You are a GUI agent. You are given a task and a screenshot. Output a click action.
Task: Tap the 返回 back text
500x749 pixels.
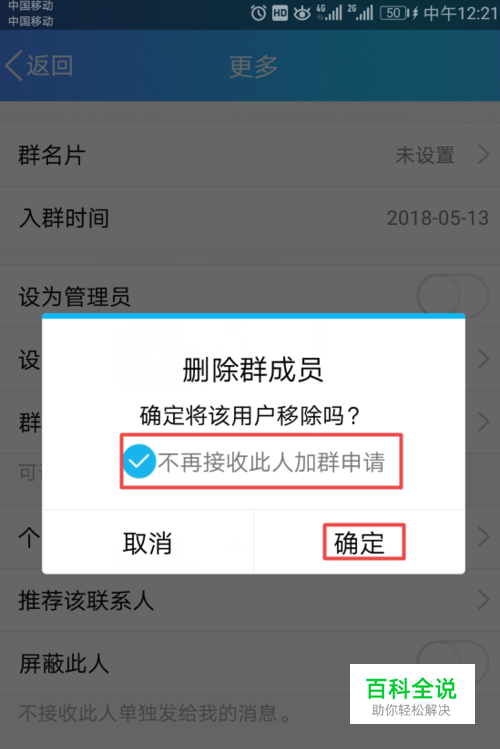coord(50,65)
